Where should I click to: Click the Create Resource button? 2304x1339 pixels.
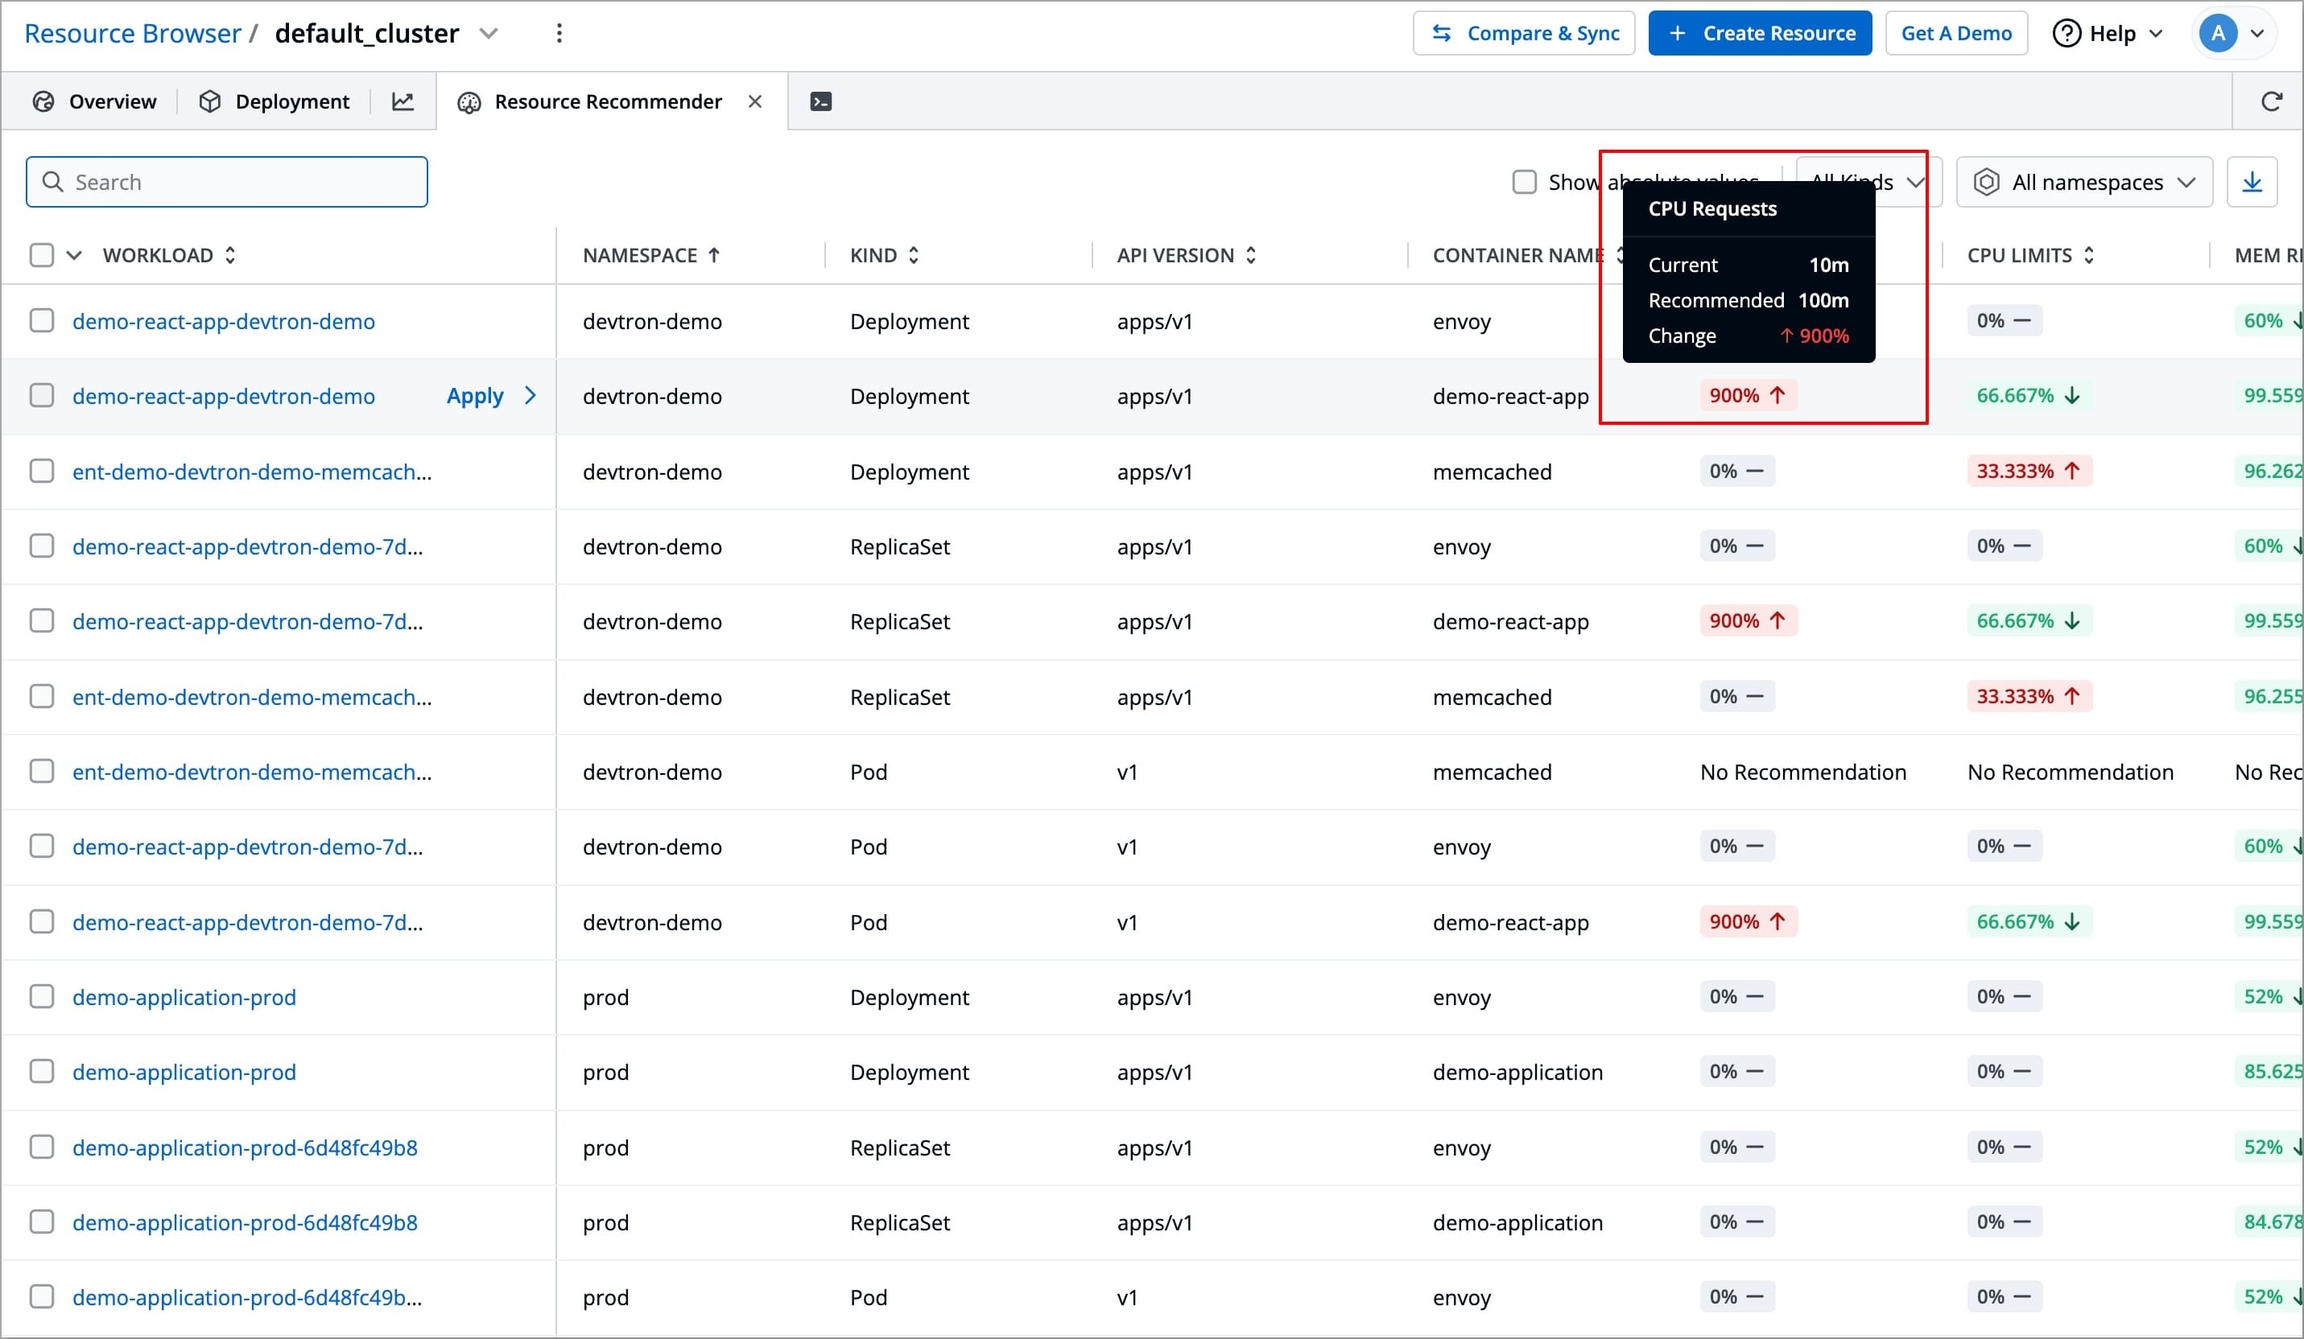(1759, 33)
